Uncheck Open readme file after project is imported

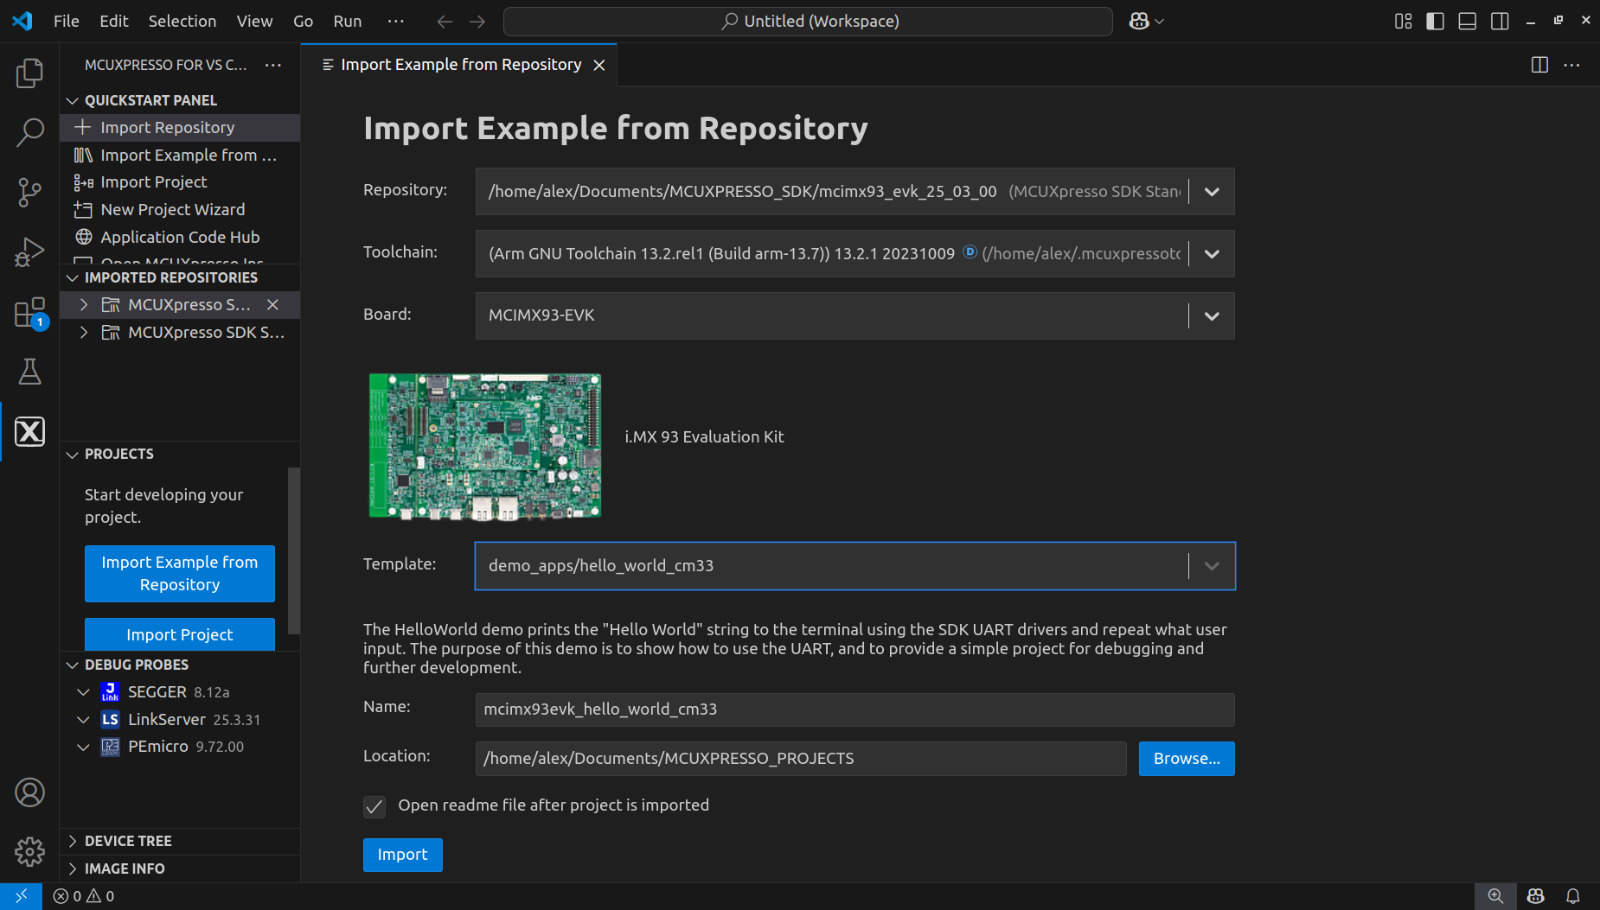(373, 806)
